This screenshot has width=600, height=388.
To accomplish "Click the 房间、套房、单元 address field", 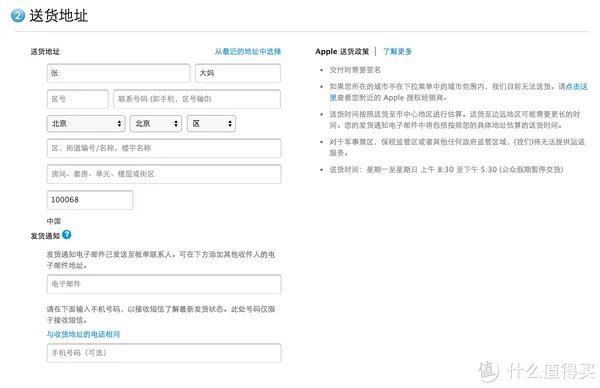I will pos(164,174).
